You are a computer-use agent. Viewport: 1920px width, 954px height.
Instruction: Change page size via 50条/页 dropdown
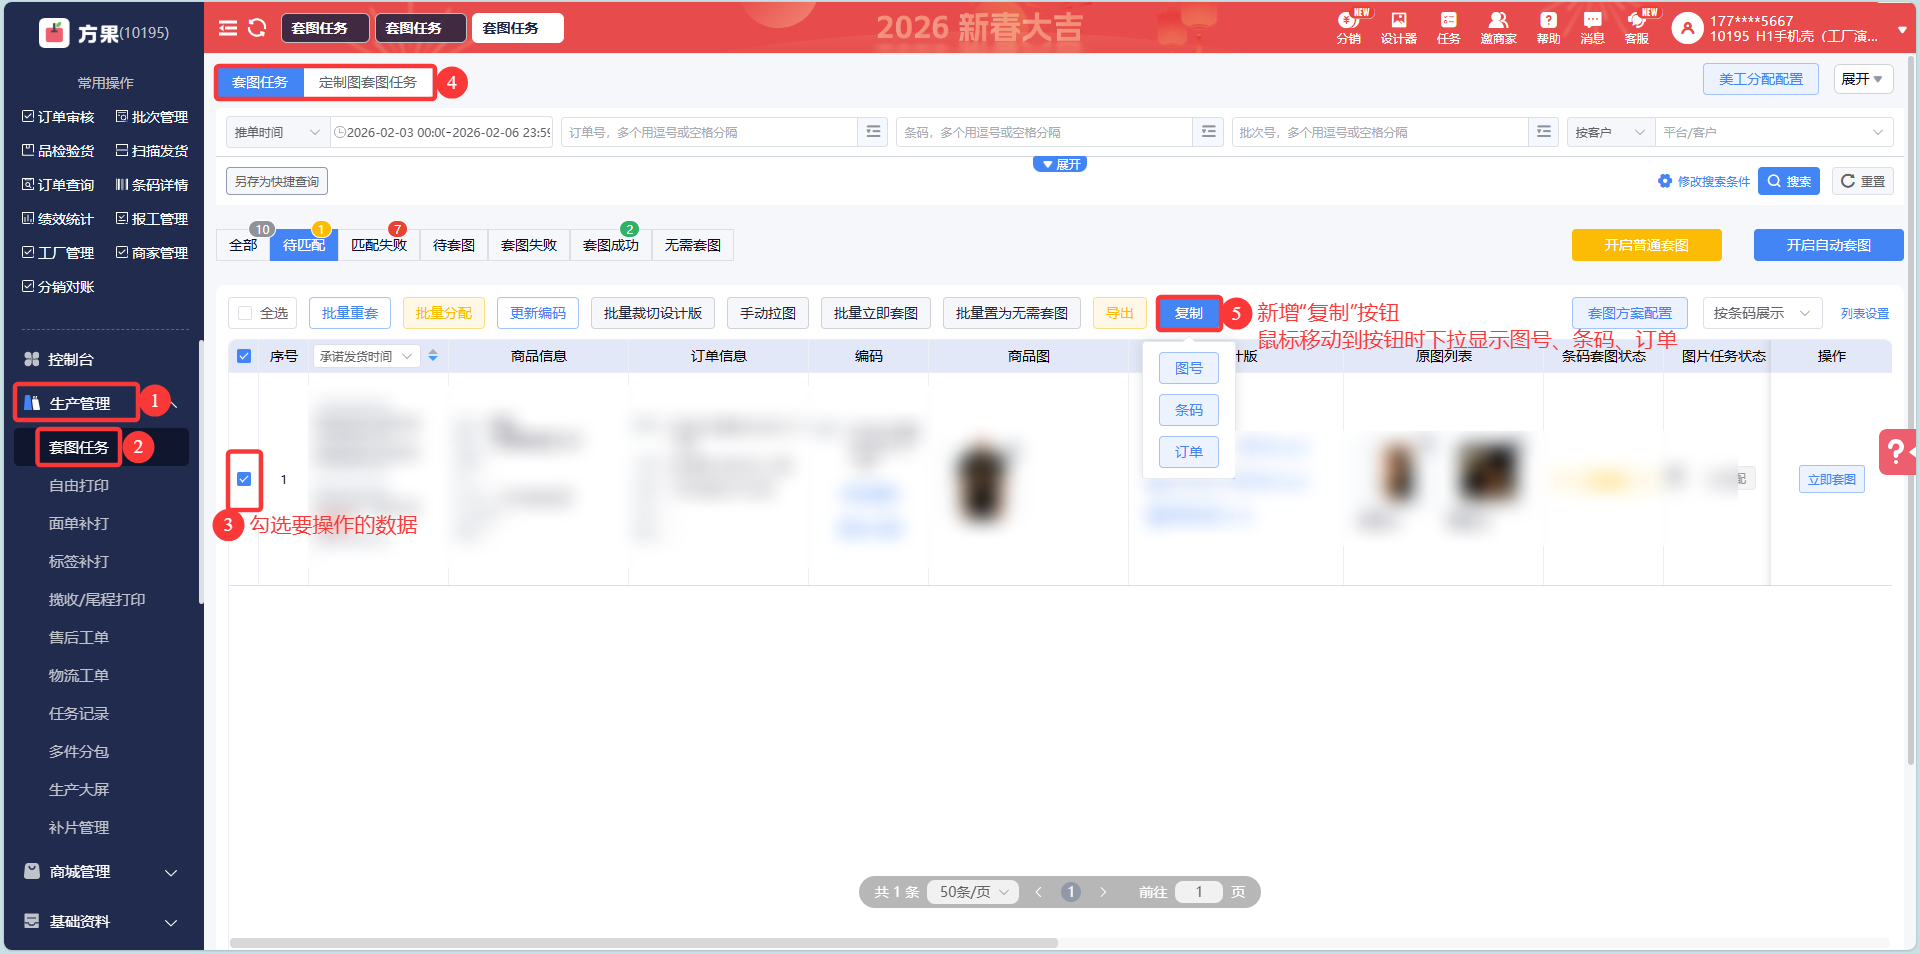pyautogui.click(x=973, y=892)
